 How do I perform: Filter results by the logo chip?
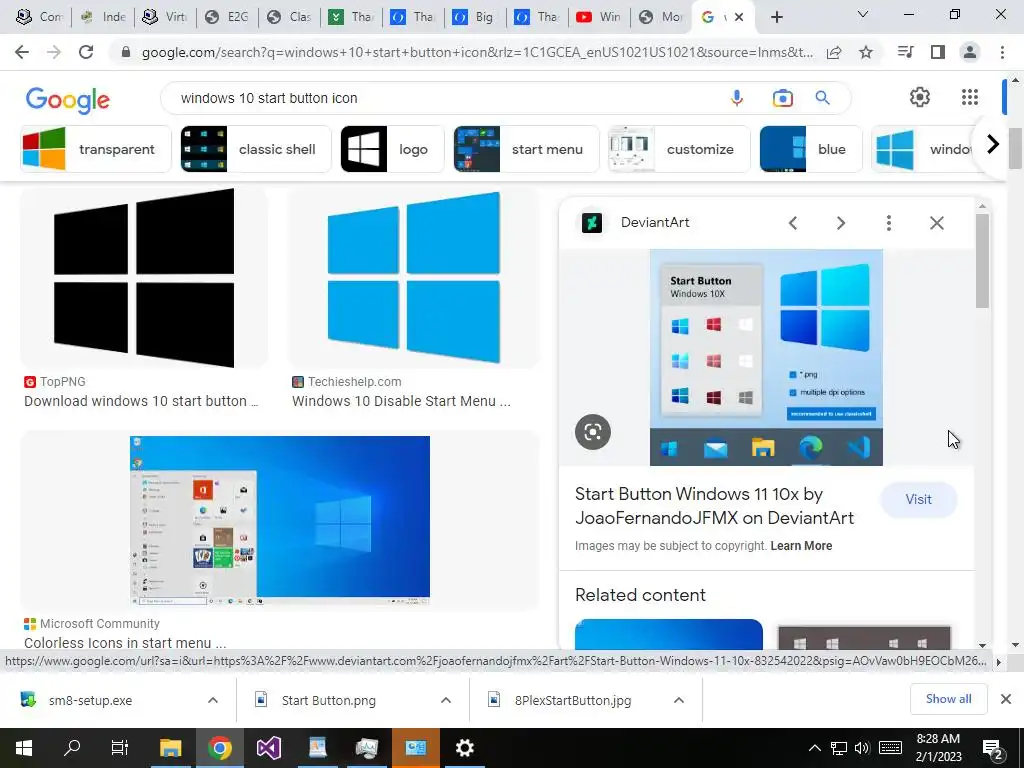click(x=392, y=149)
